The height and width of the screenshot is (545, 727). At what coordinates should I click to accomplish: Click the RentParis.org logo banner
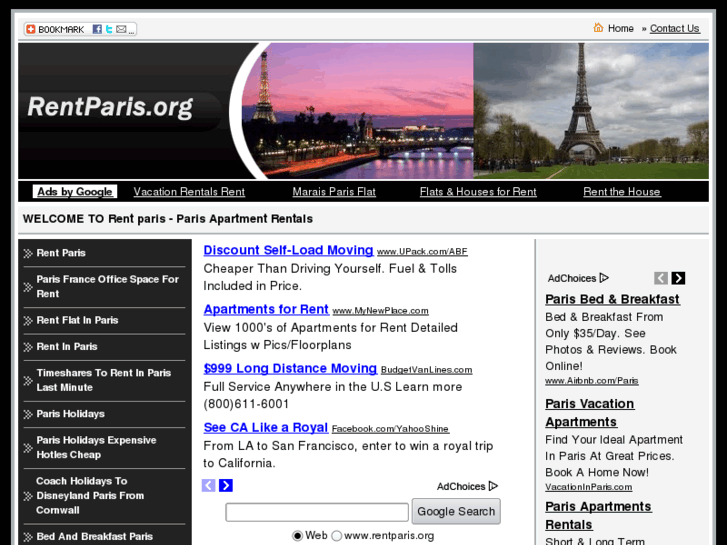pos(110,107)
